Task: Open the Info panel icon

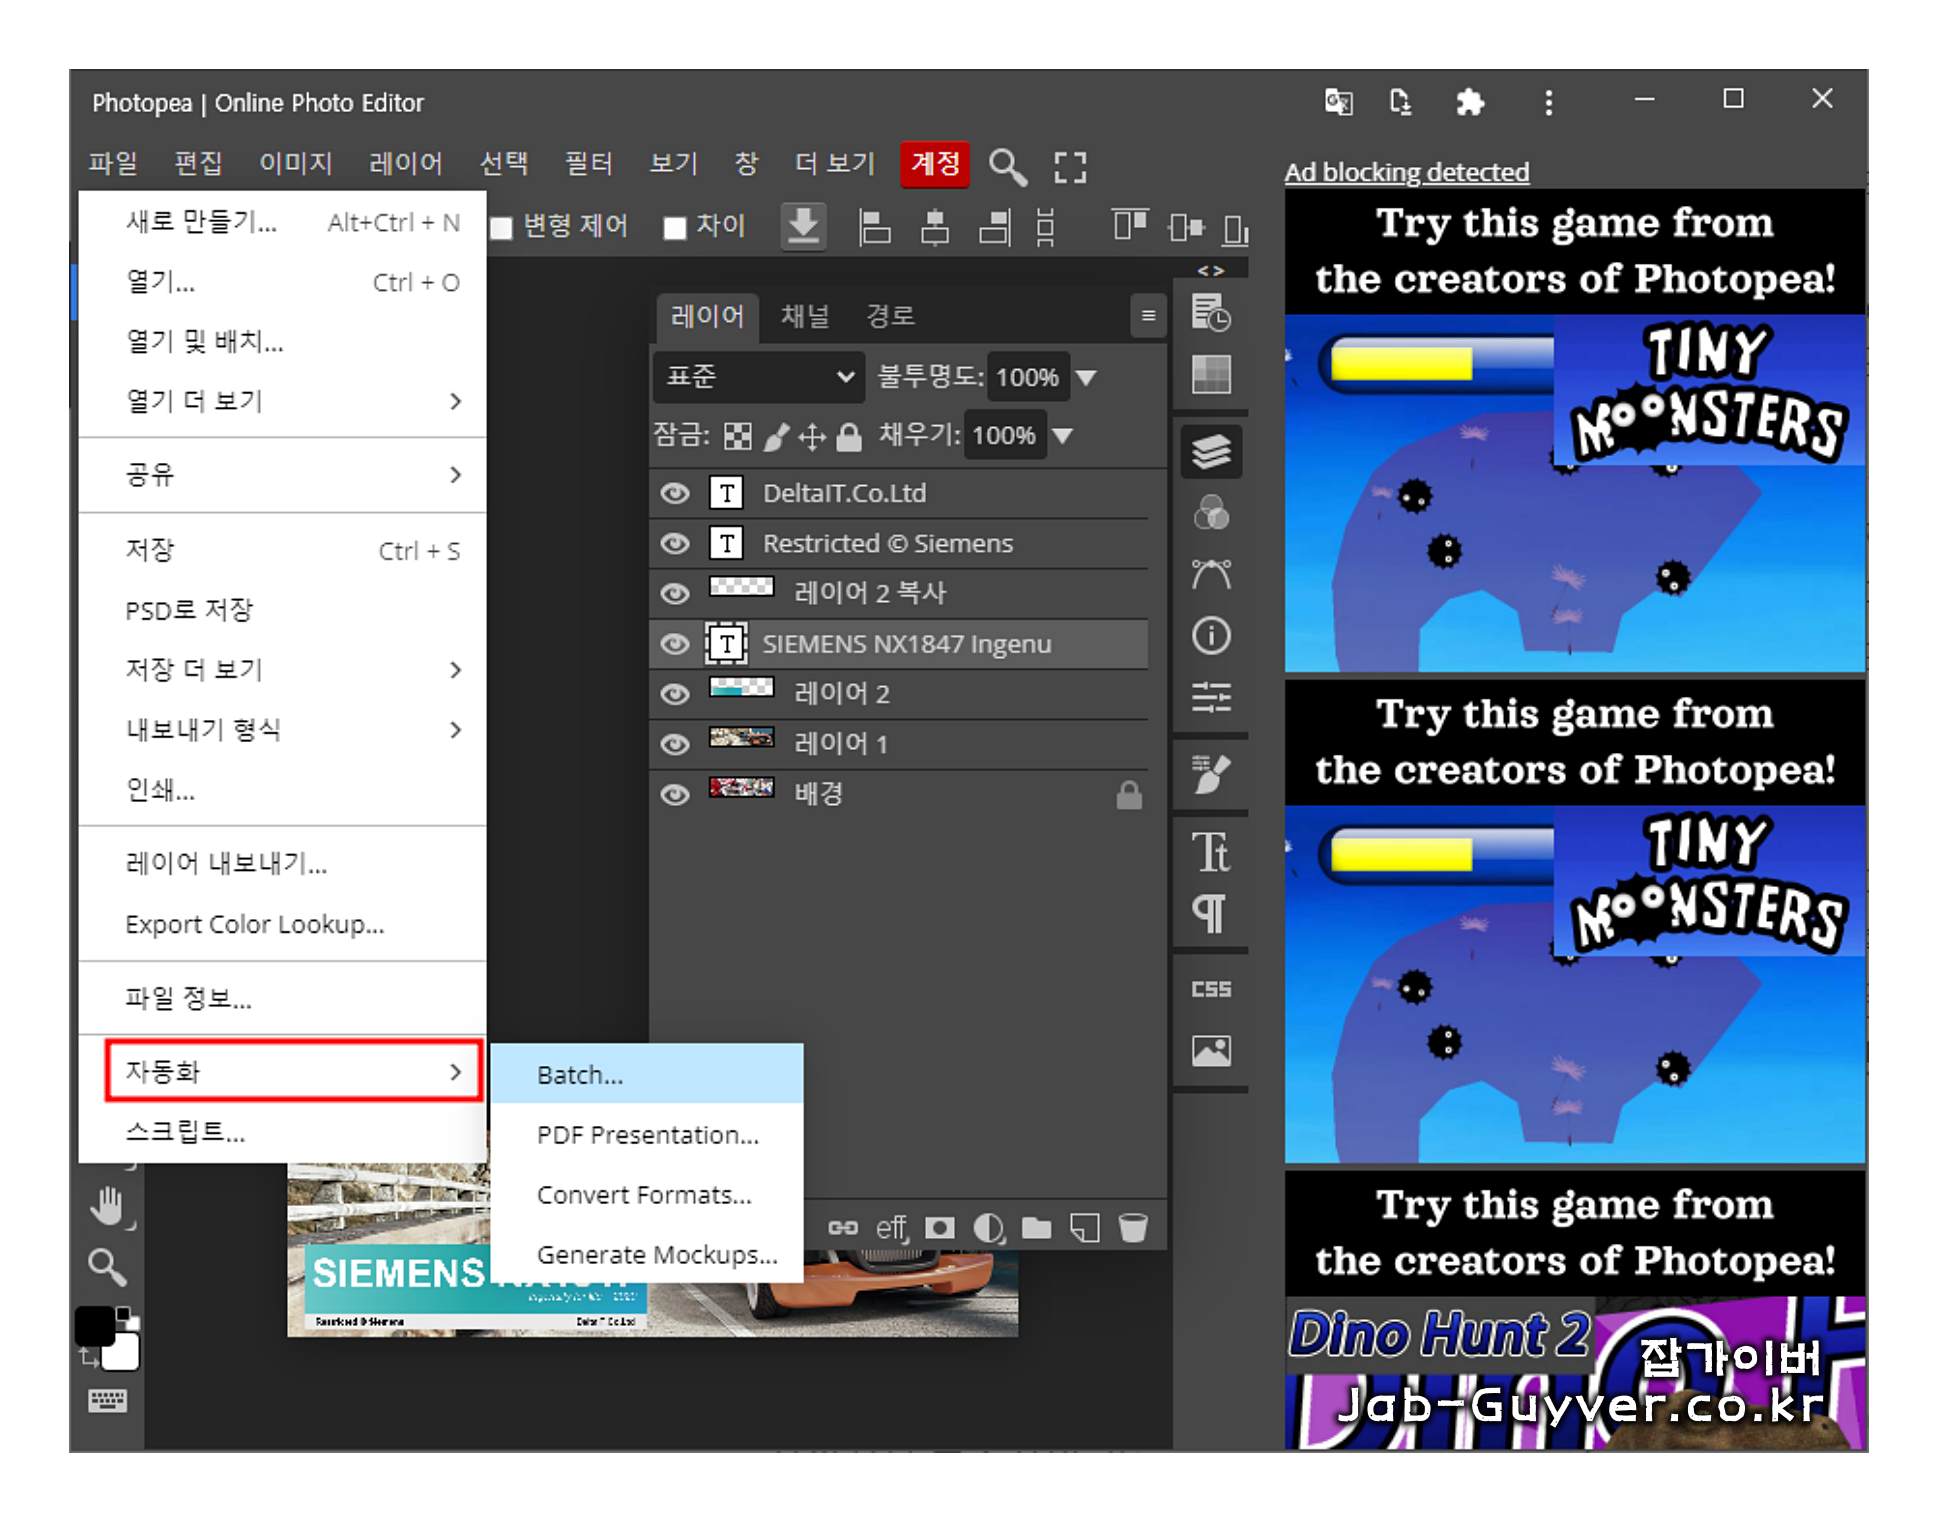Action: click(x=1210, y=636)
